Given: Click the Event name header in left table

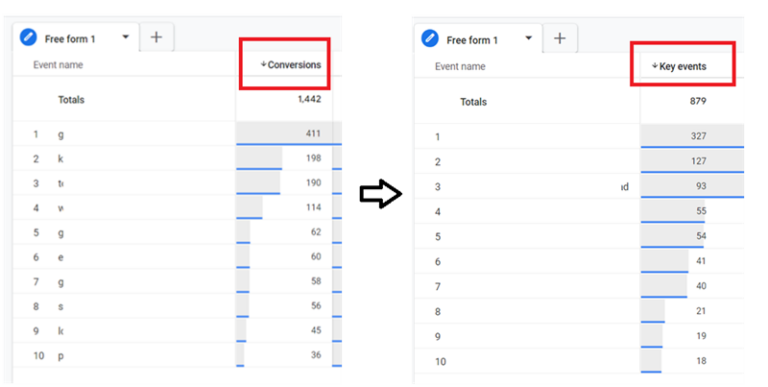Looking at the screenshot, I should click(58, 65).
